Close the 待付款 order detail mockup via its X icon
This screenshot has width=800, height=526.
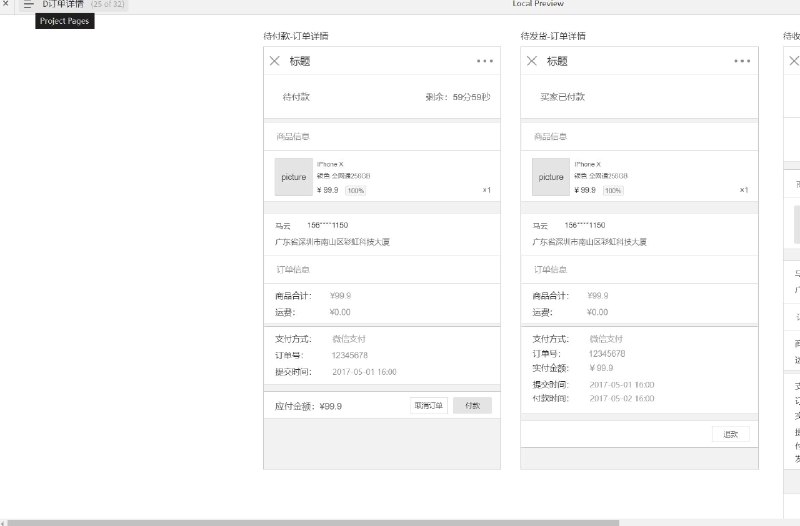pyautogui.click(x=274, y=61)
